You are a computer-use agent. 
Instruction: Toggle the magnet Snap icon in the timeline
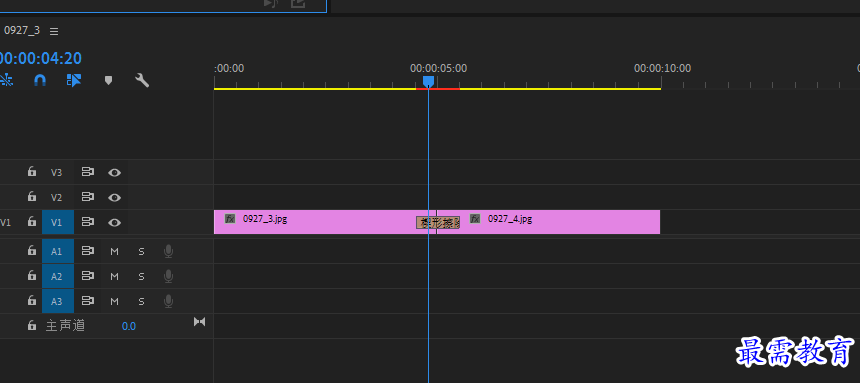pos(39,81)
